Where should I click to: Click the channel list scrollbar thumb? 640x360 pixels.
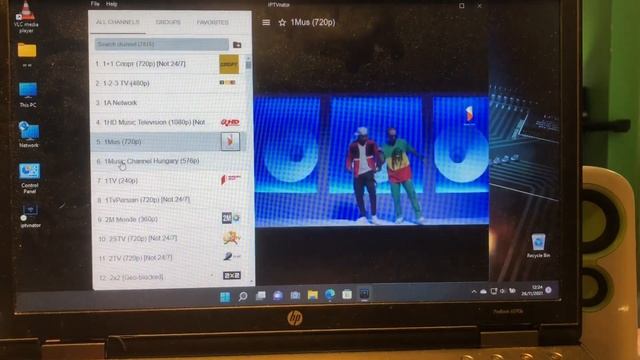pyautogui.click(x=248, y=64)
